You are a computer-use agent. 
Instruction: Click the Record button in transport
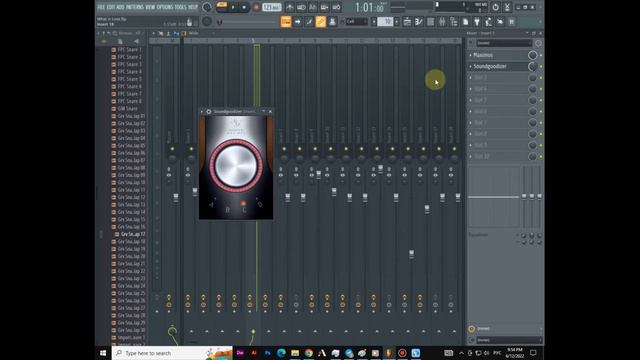[256, 7]
